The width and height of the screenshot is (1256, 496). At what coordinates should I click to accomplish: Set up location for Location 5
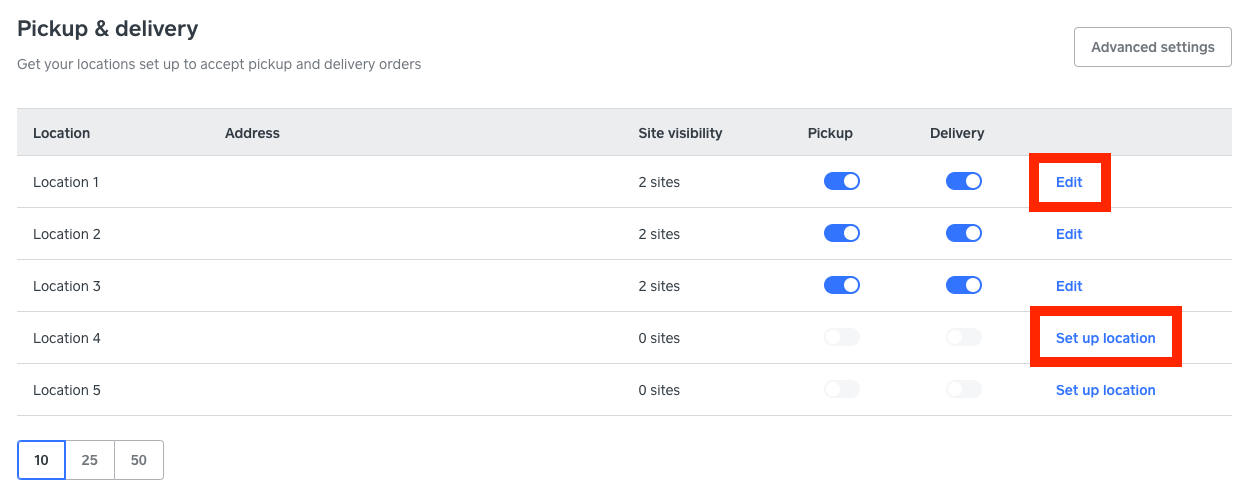1105,390
